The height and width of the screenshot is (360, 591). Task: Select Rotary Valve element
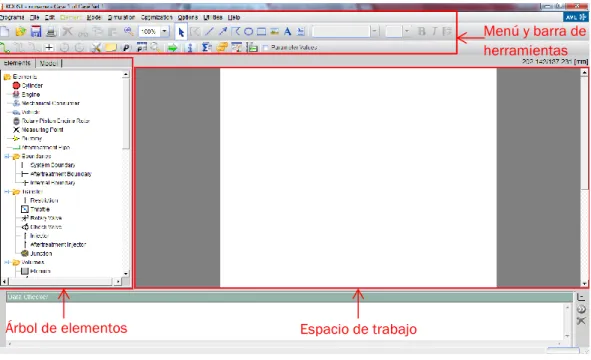coord(46,218)
